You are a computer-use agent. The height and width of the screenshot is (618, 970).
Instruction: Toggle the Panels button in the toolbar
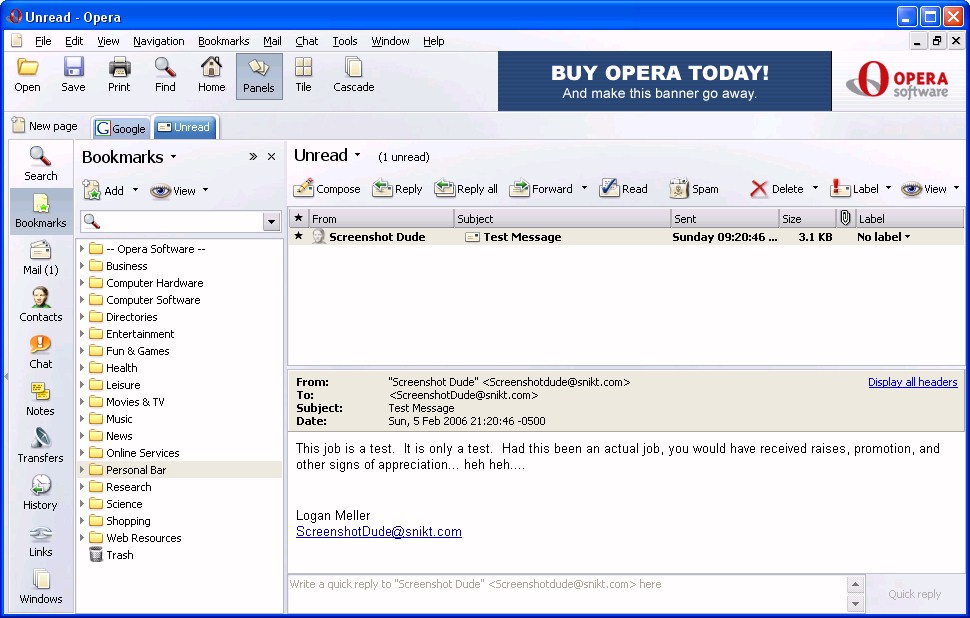coord(258,75)
